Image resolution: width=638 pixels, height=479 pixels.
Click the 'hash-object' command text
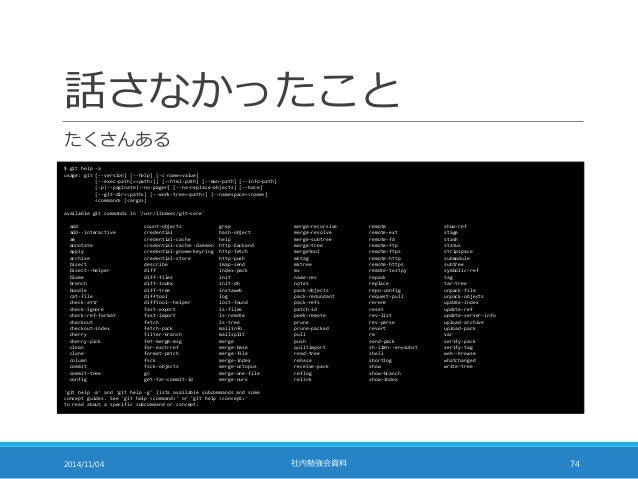[x=235, y=233]
